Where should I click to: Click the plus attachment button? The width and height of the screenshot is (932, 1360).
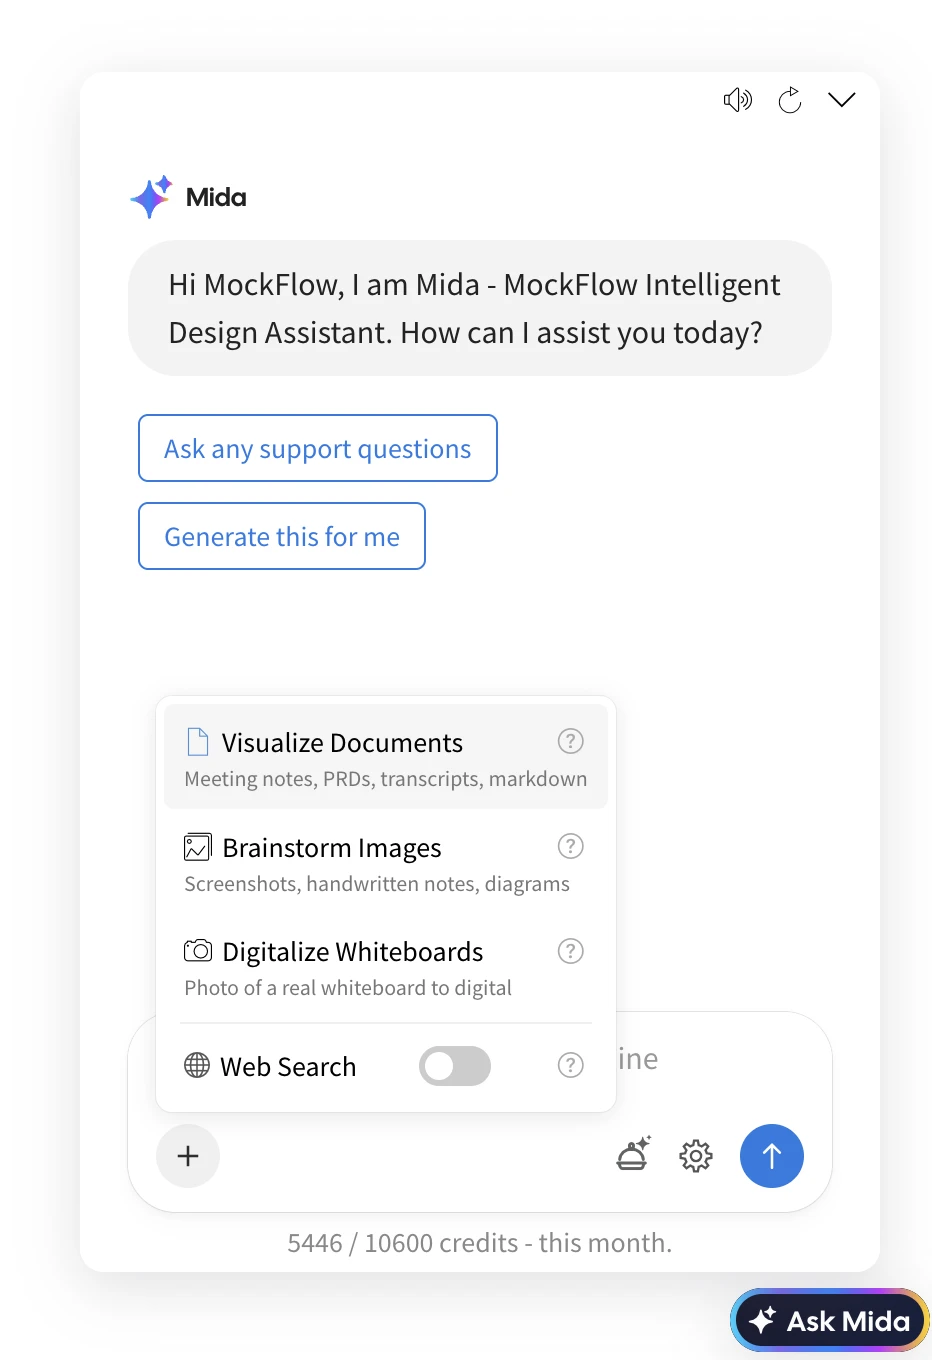click(x=188, y=1156)
